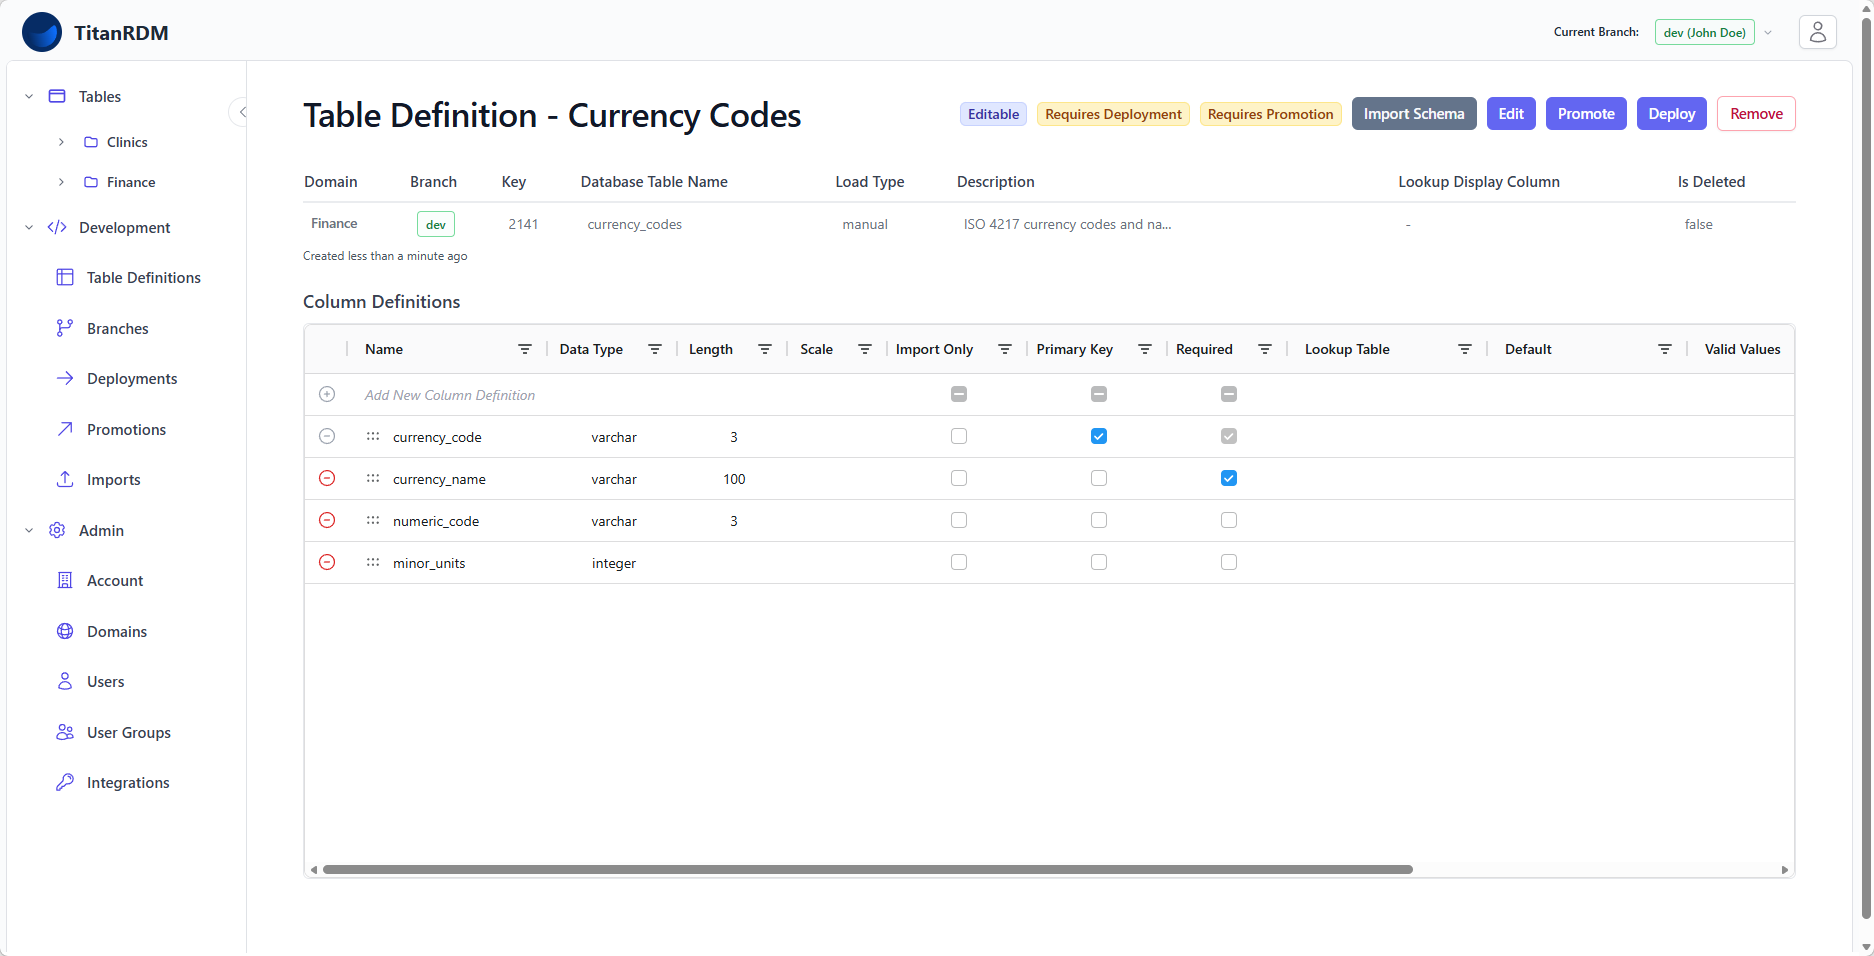Click the Import Schema button
This screenshot has width=1874, height=956.
1414,114
